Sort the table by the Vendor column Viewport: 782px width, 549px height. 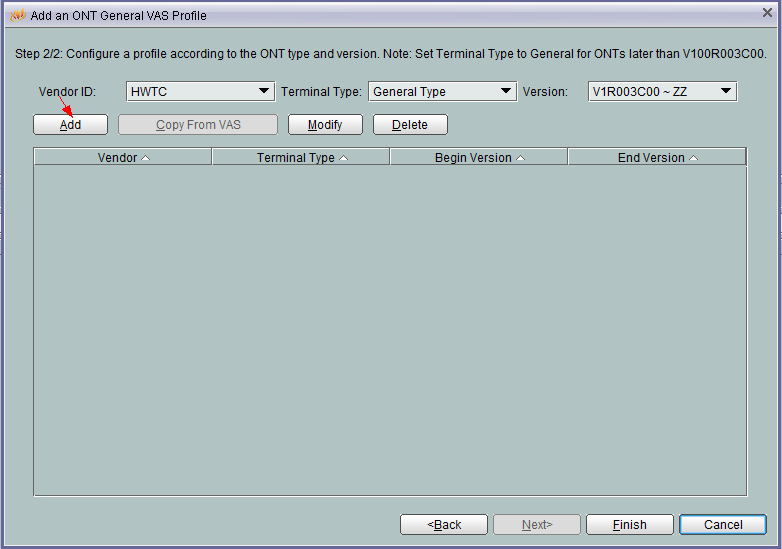pos(123,157)
